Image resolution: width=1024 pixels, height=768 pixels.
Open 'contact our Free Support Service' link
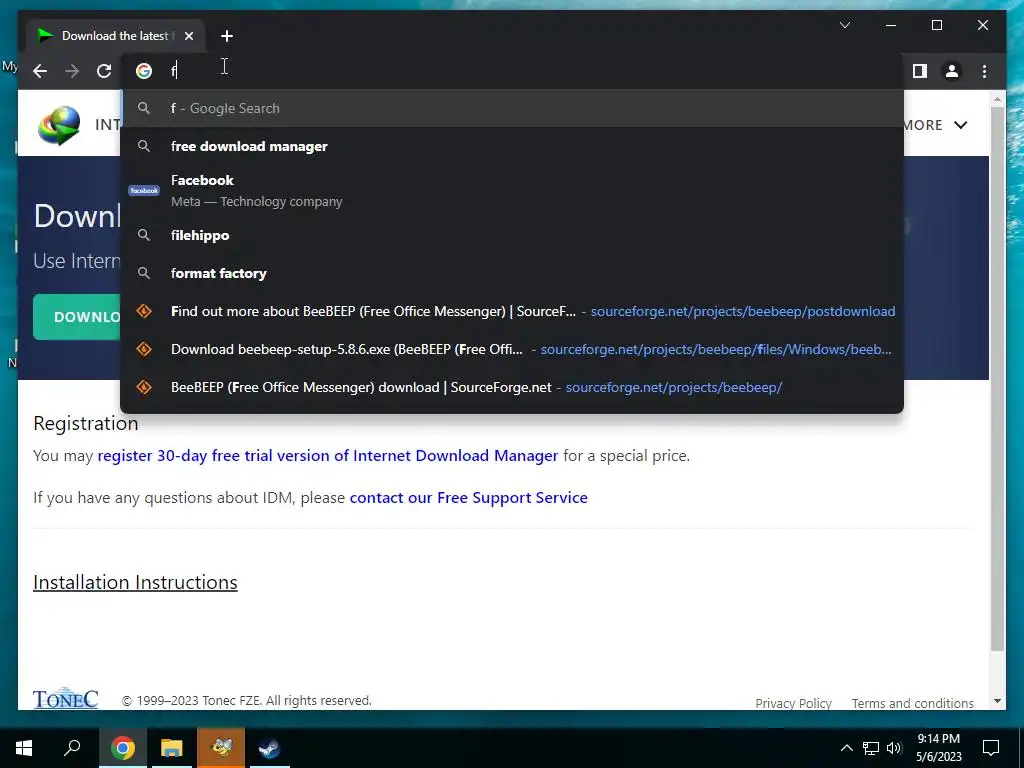pyautogui.click(x=468, y=498)
